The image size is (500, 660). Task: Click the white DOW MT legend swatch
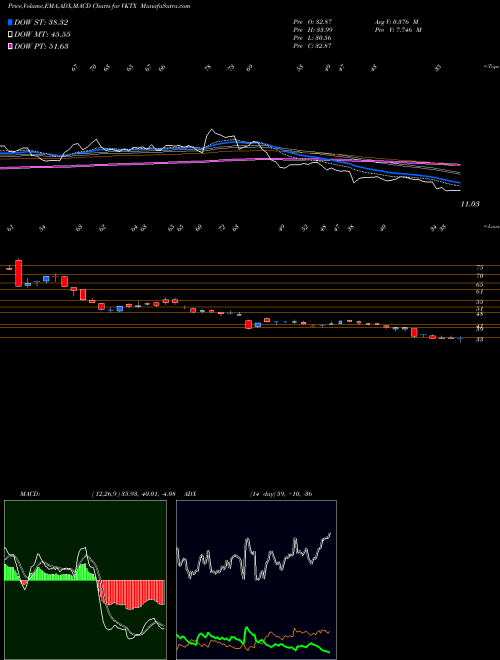(10, 35)
